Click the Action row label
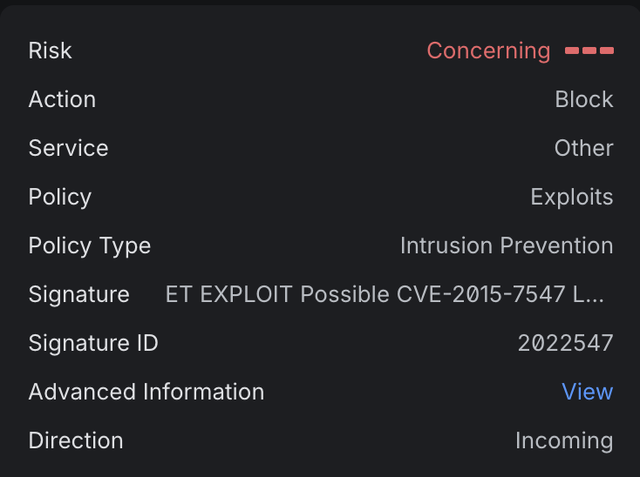The image size is (640, 477). pos(62,99)
